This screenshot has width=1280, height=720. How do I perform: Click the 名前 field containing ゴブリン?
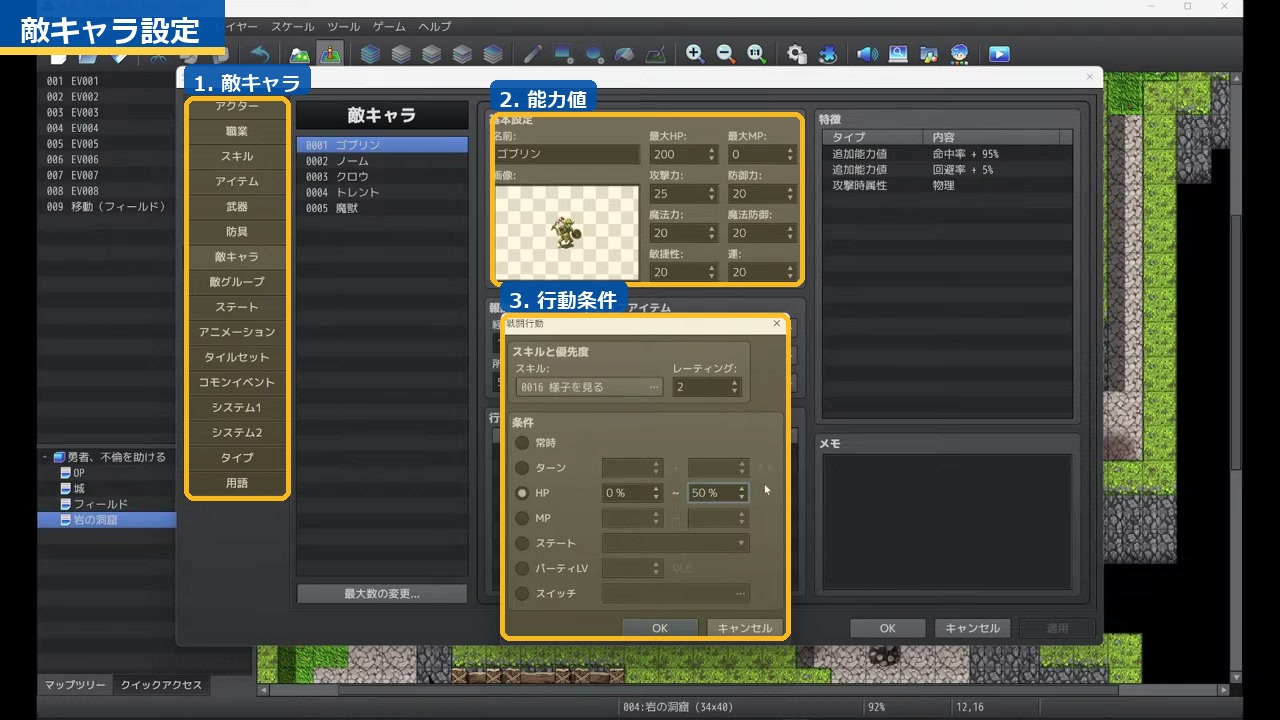tap(567, 155)
